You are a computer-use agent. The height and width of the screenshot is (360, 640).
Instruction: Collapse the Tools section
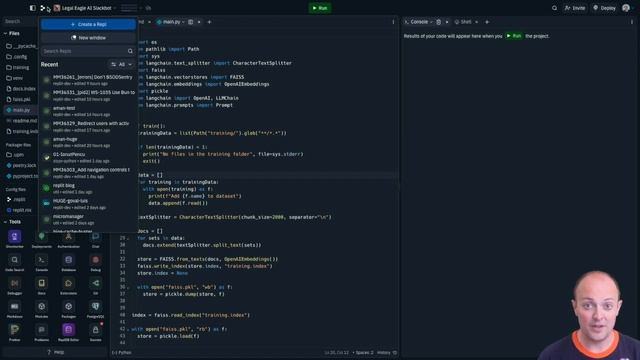pyautogui.click(x=5, y=222)
